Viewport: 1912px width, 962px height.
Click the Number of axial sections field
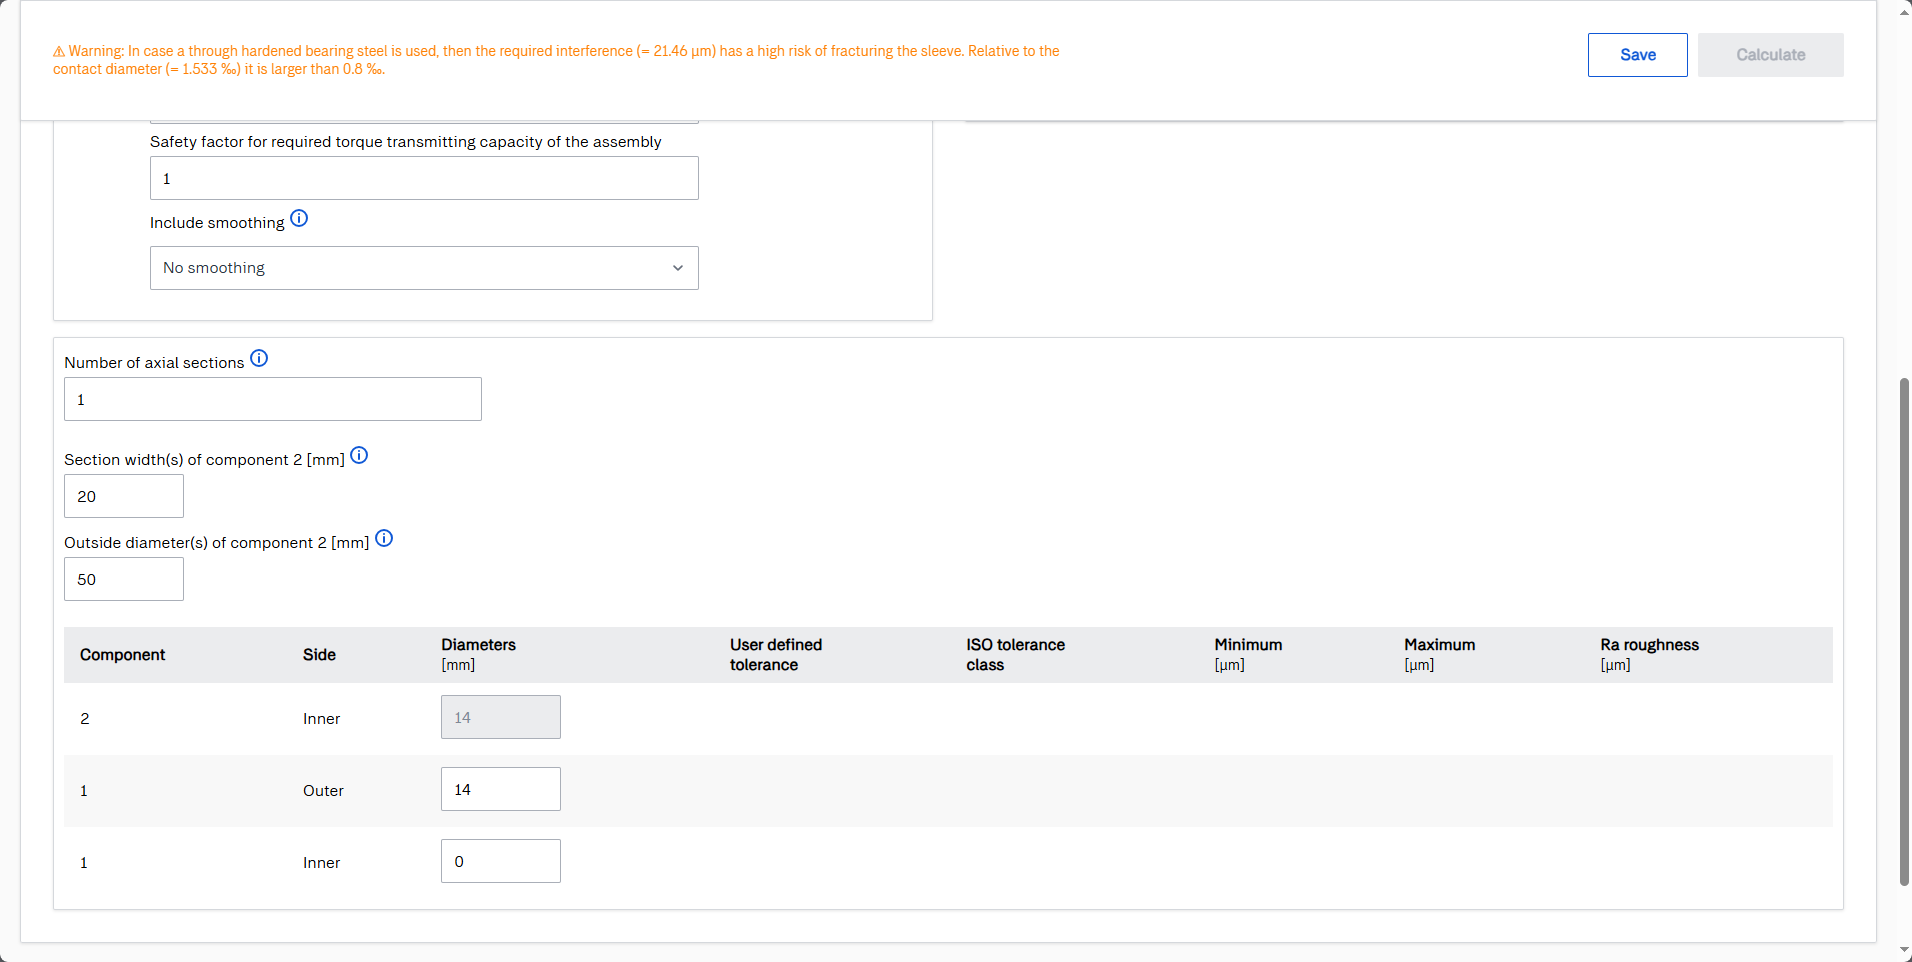click(x=272, y=399)
